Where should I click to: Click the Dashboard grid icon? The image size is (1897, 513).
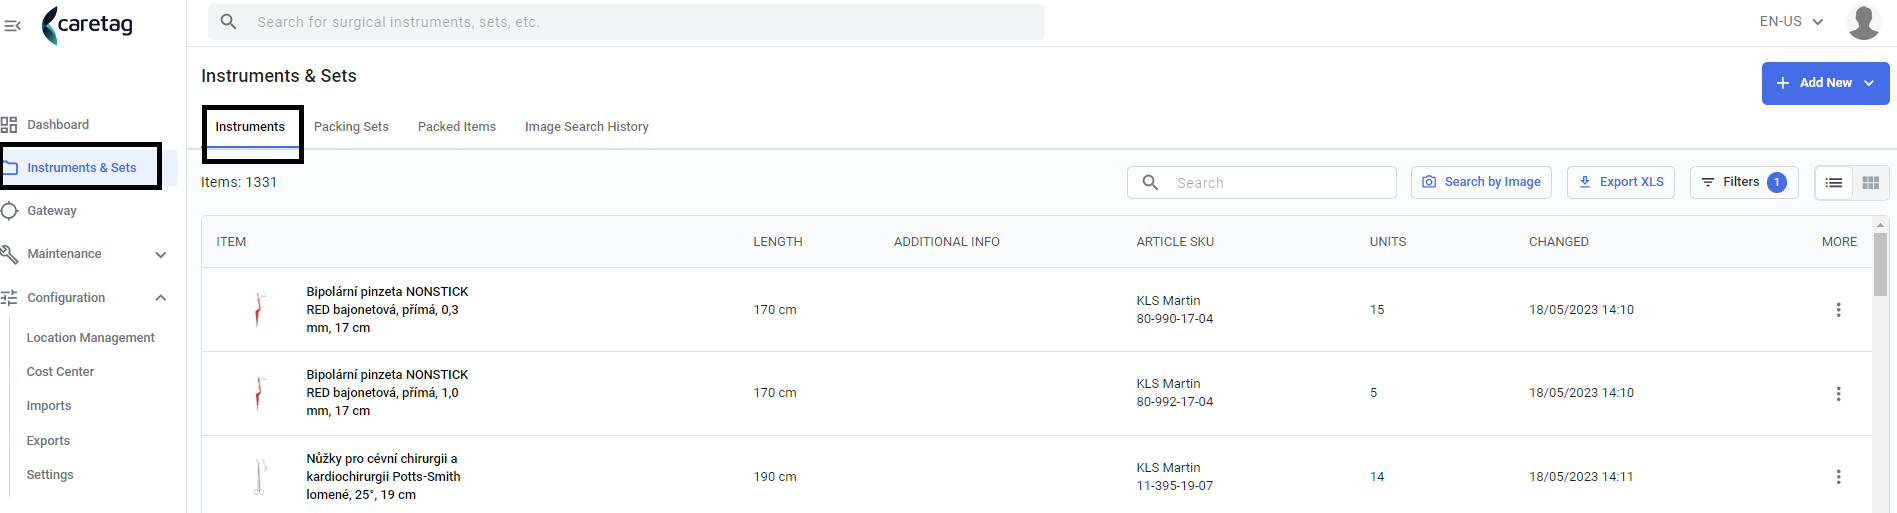9,125
